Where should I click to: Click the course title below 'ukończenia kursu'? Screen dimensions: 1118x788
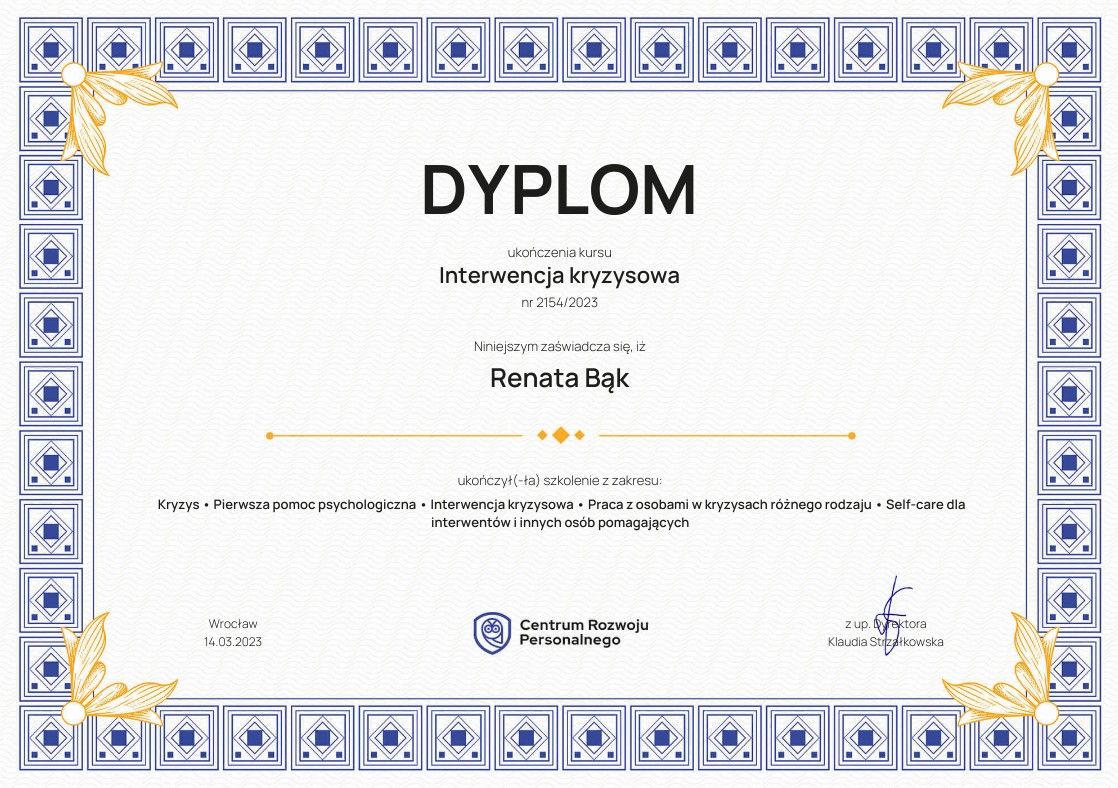tap(559, 275)
